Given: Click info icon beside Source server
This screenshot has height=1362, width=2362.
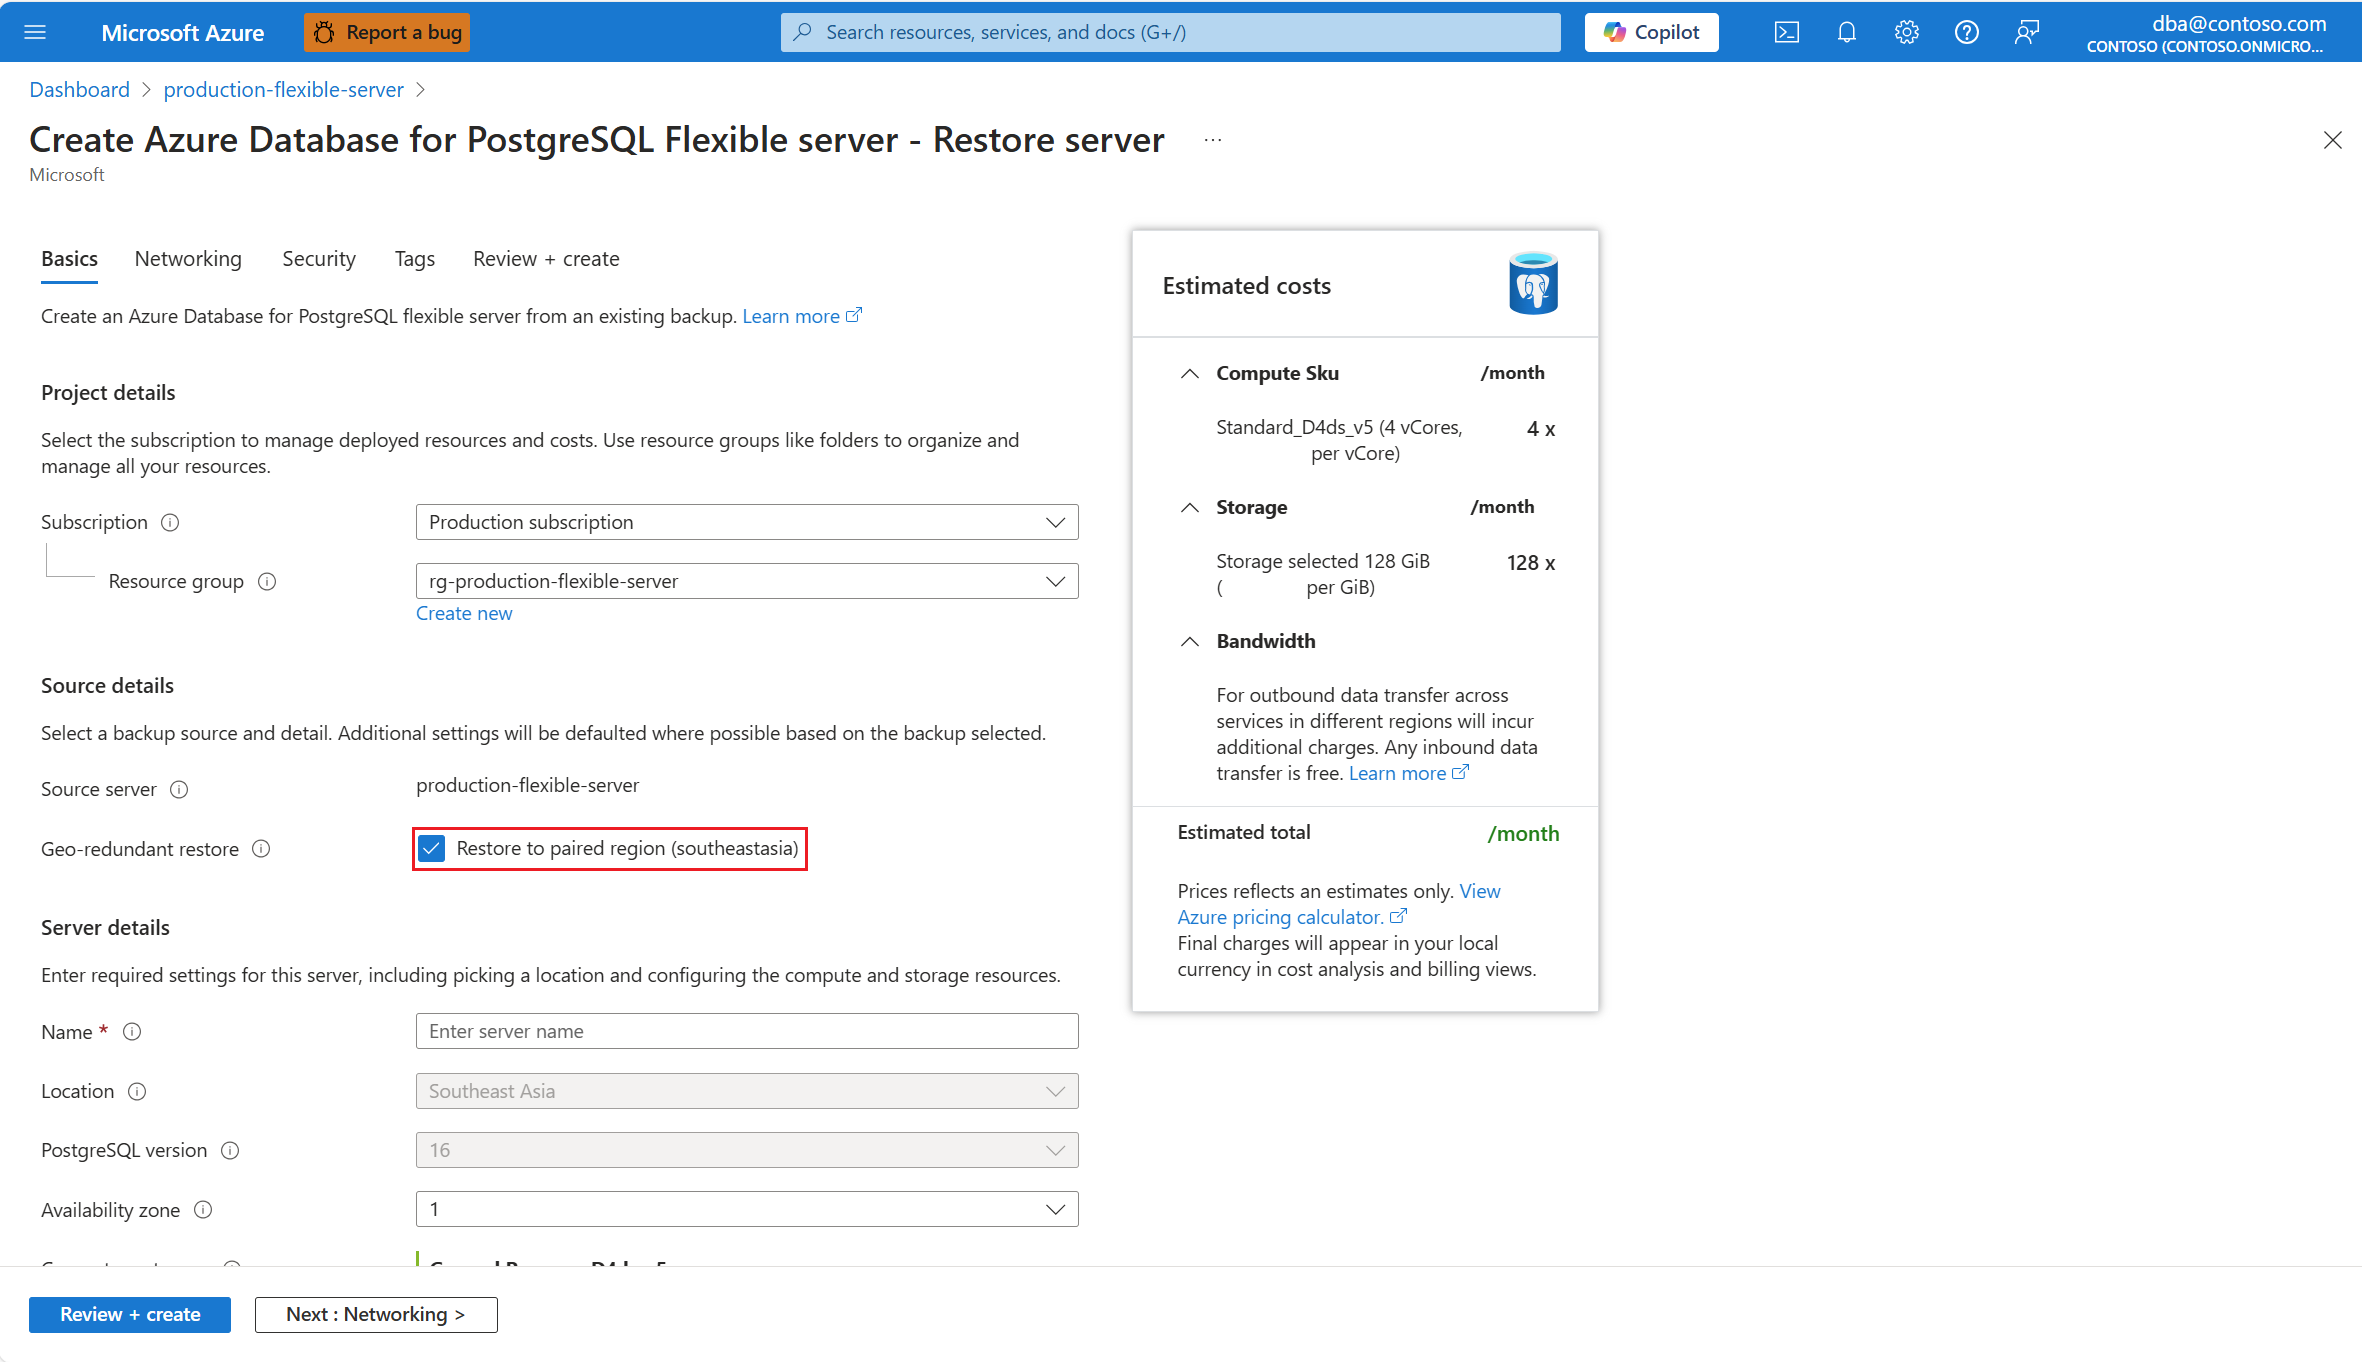Looking at the screenshot, I should pyautogui.click(x=179, y=790).
